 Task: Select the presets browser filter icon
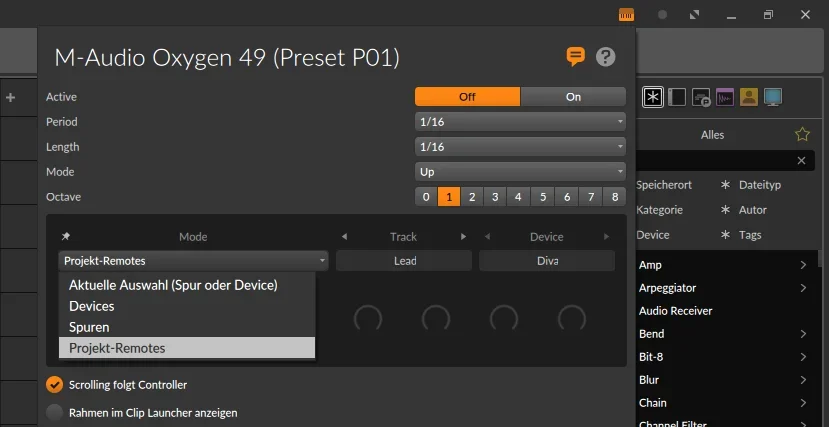tap(701, 97)
